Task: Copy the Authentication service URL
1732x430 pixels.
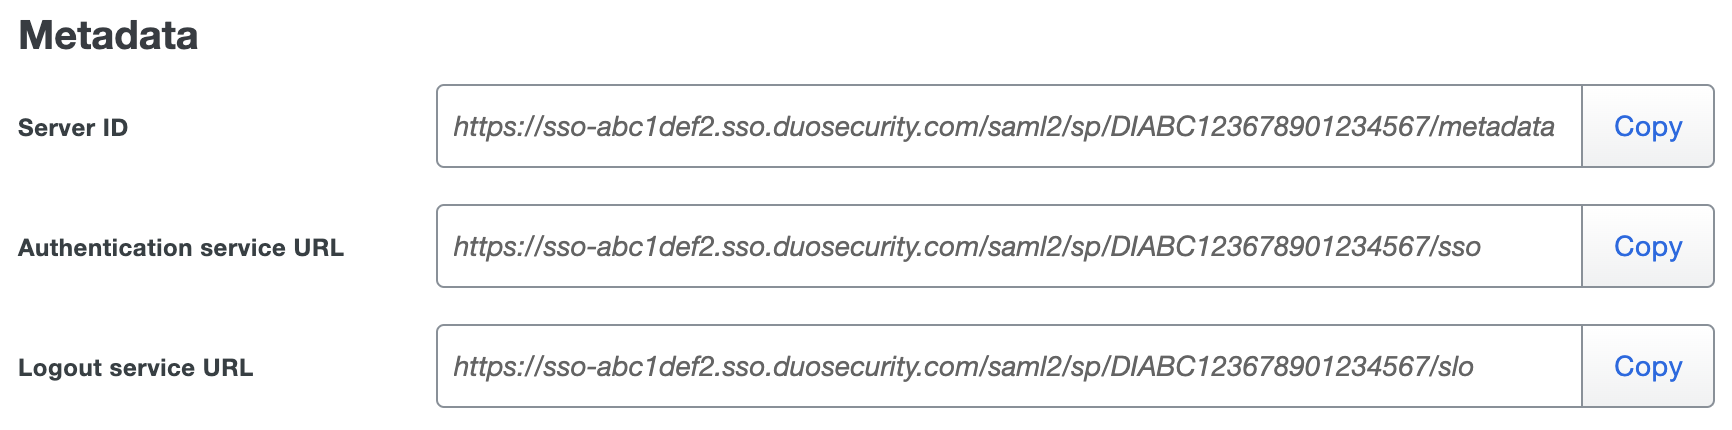Action: pyautogui.click(x=1647, y=247)
